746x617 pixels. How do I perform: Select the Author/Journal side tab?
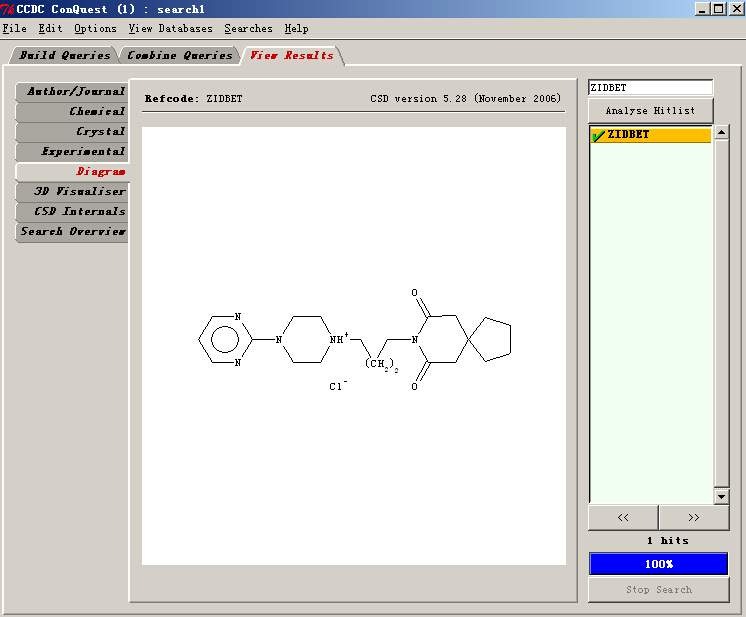(75, 92)
